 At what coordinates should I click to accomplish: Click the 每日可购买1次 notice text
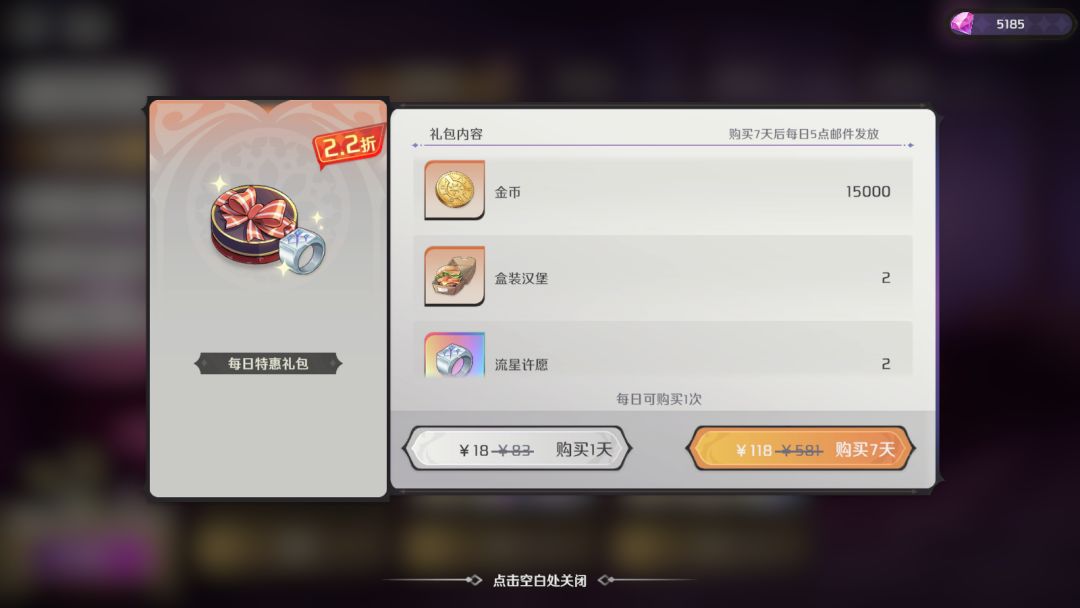click(x=658, y=399)
